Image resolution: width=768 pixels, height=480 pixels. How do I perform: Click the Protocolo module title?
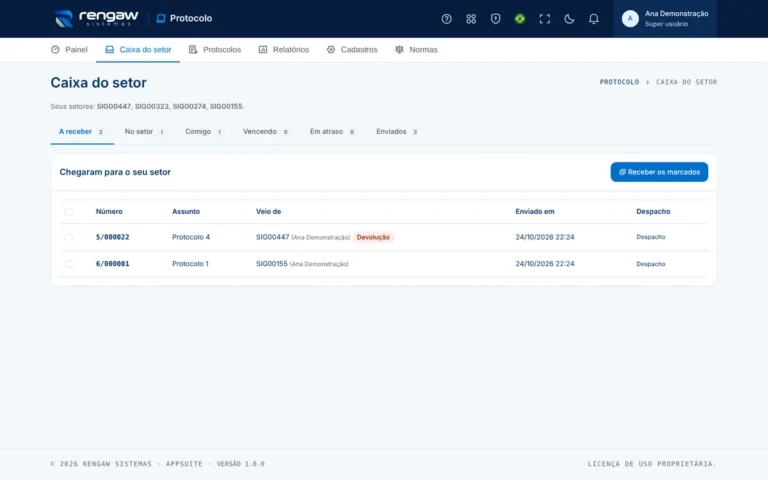pyautogui.click(x=191, y=19)
